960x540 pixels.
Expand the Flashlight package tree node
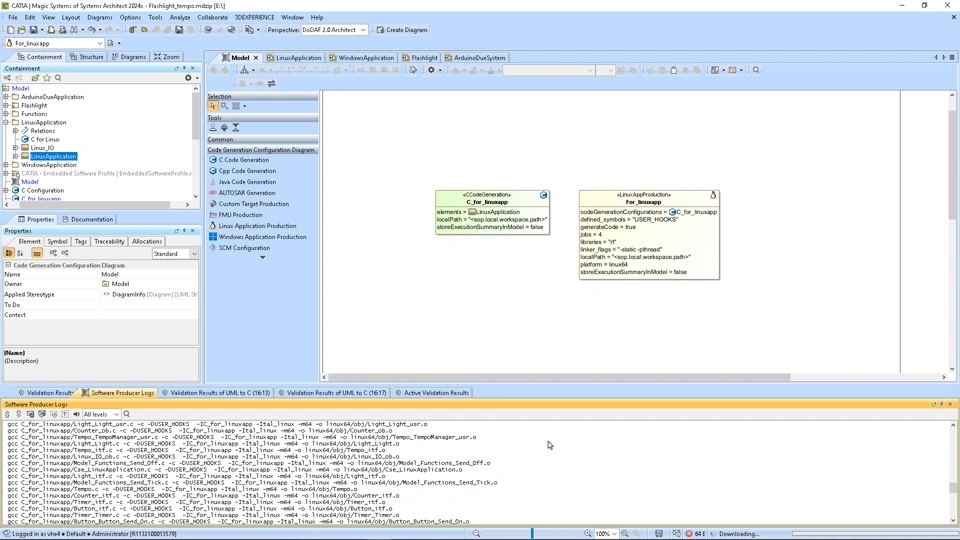7,105
